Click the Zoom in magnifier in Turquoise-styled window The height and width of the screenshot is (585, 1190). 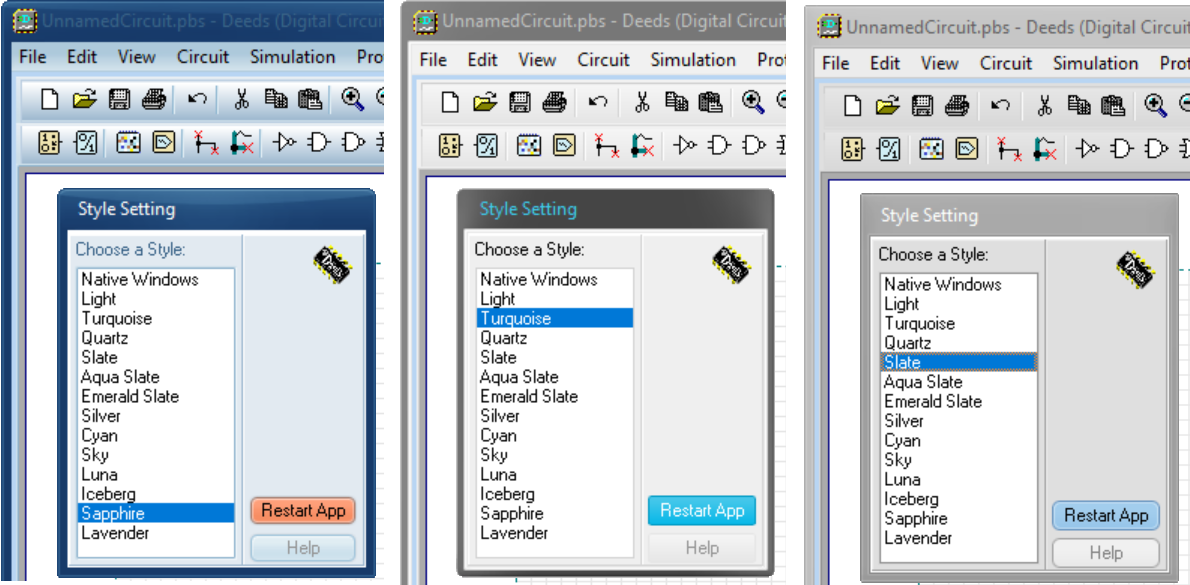[x=754, y=102]
